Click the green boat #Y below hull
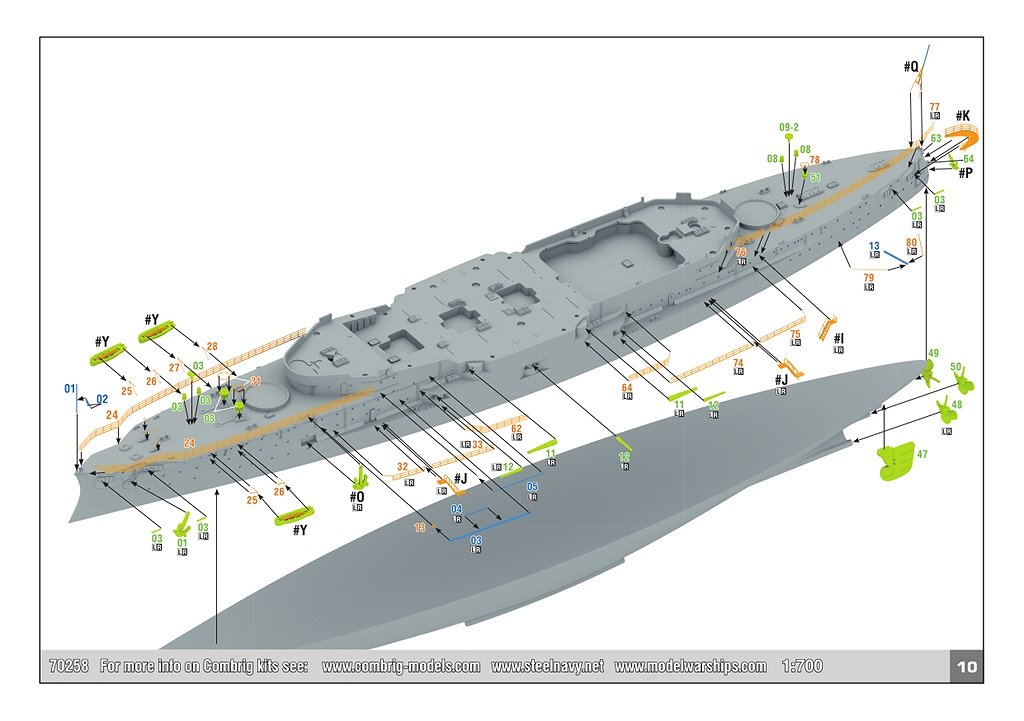This screenshot has width=1024, height=721. pos(293,515)
